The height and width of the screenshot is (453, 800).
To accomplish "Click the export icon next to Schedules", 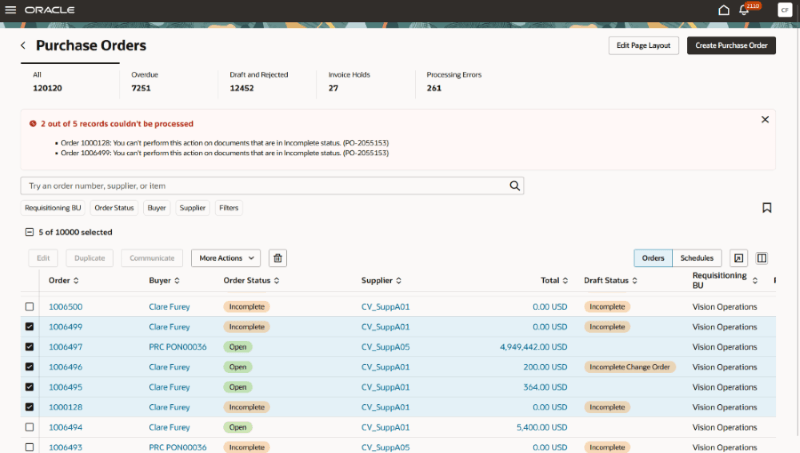I will tap(738, 258).
